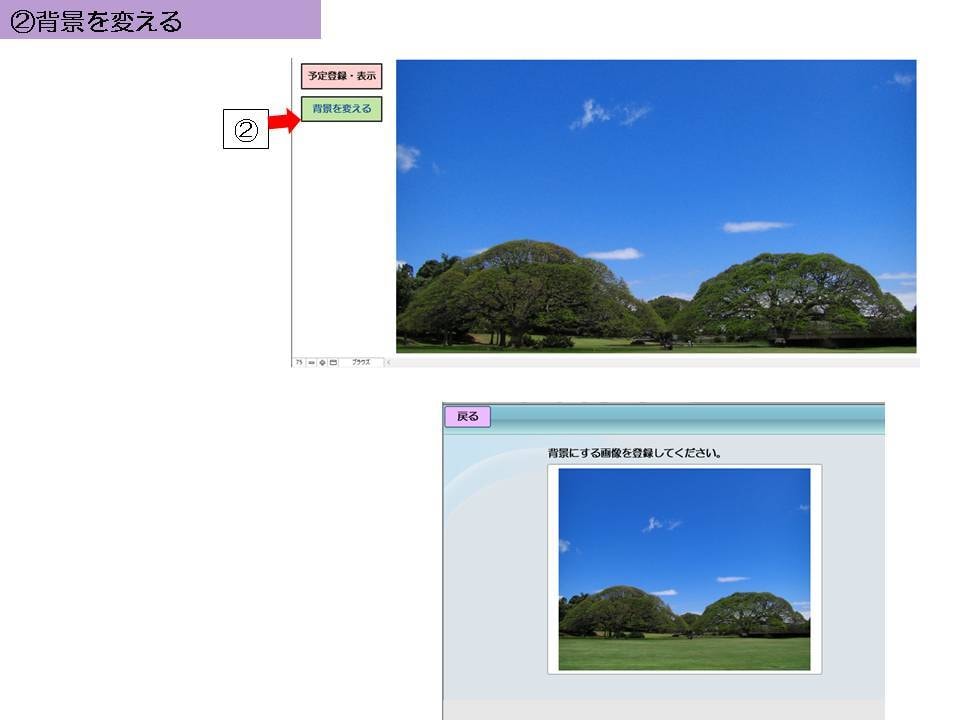Viewport: 960px width, 720px height.
Task: Select the preview image in the background registration box
Action: pyautogui.click(x=684, y=569)
